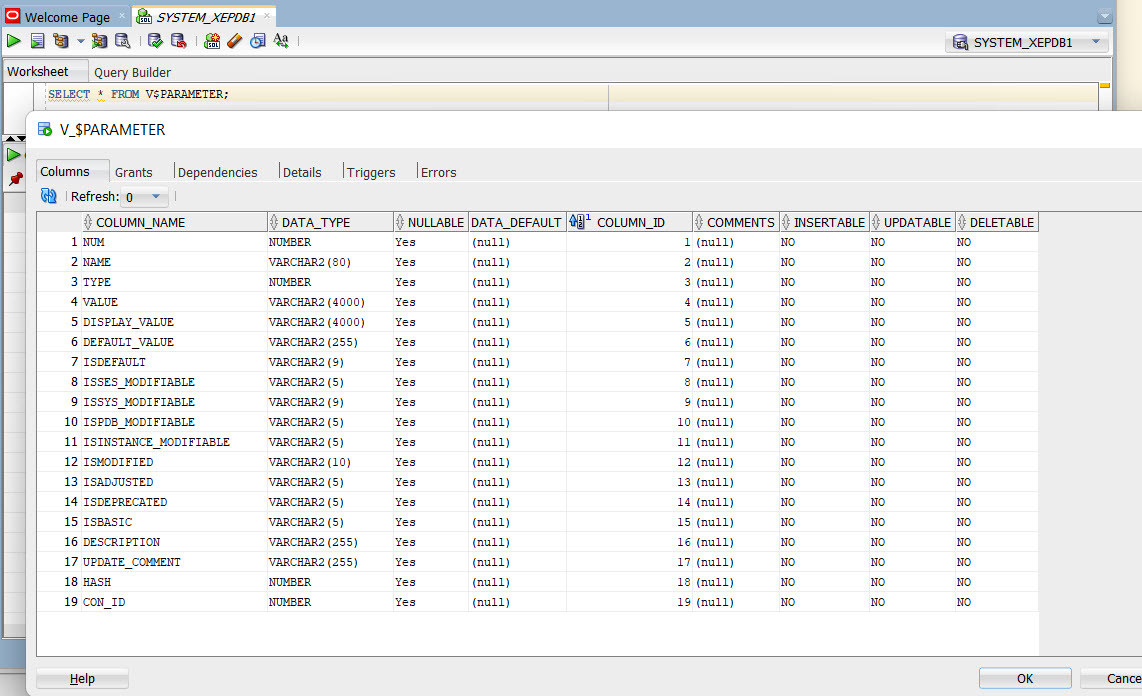Click the Autotrace icon
Image resolution: width=1142 pixels, height=696 pixels.
point(99,41)
